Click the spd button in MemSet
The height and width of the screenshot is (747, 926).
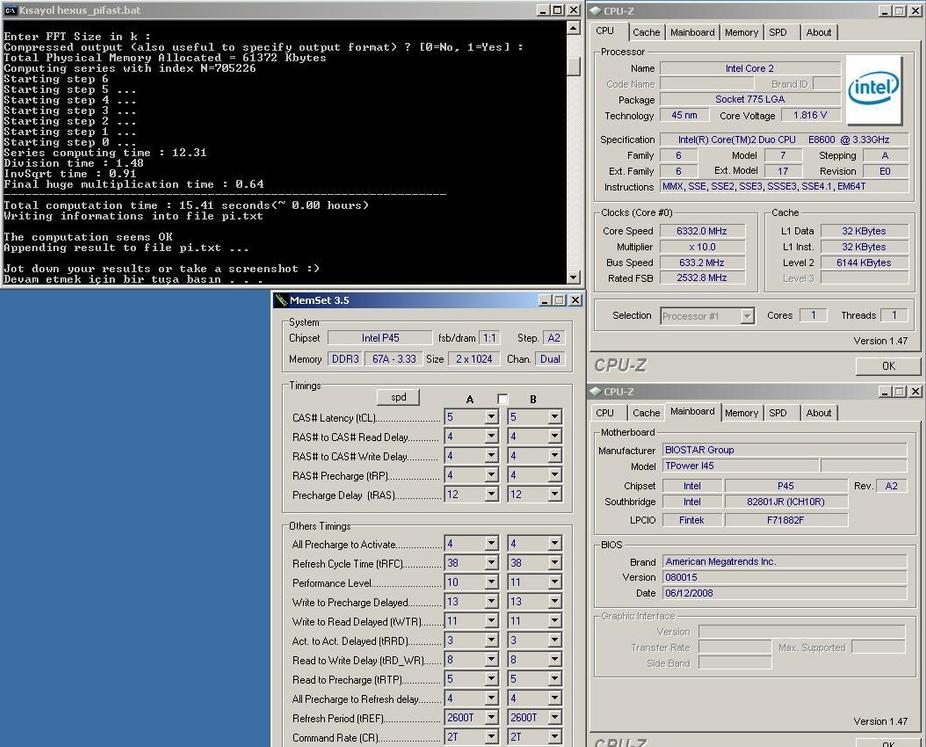click(x=399, y=397)
